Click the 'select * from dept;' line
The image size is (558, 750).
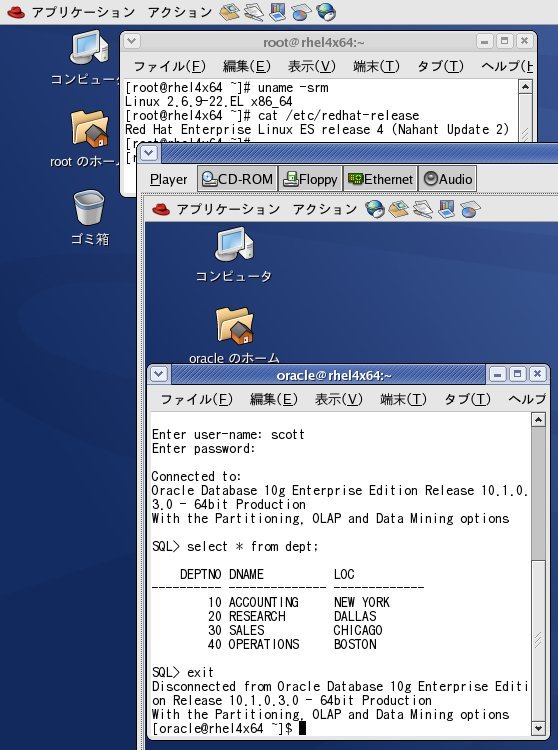(235, 546)
